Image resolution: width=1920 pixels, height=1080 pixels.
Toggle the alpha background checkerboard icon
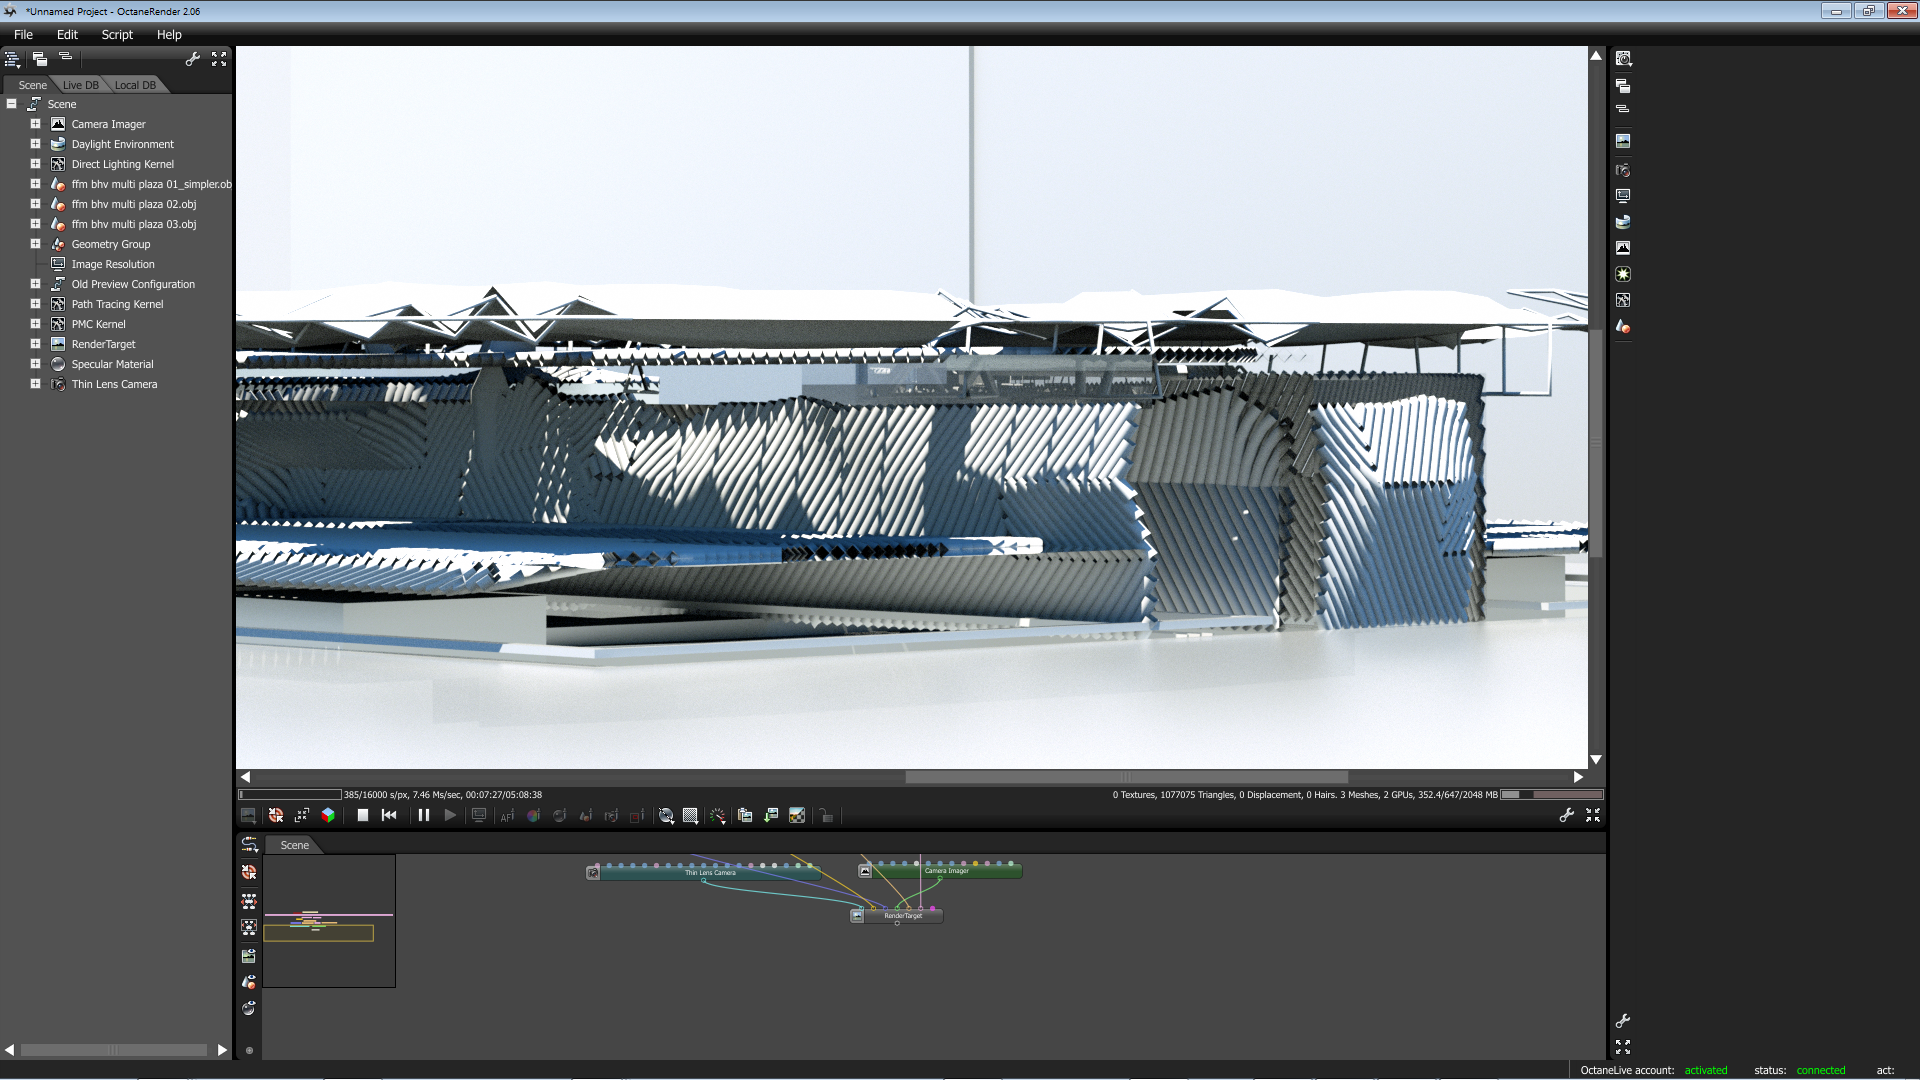797,816
